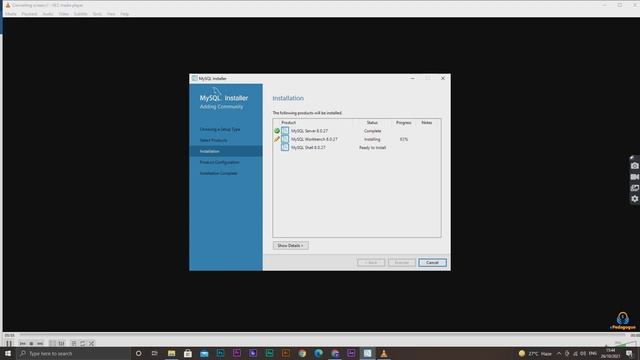The width and height of the screenshot is (640, 360).
Task: Click the greyed Back button in installer
Action: [x=371, y=262]
